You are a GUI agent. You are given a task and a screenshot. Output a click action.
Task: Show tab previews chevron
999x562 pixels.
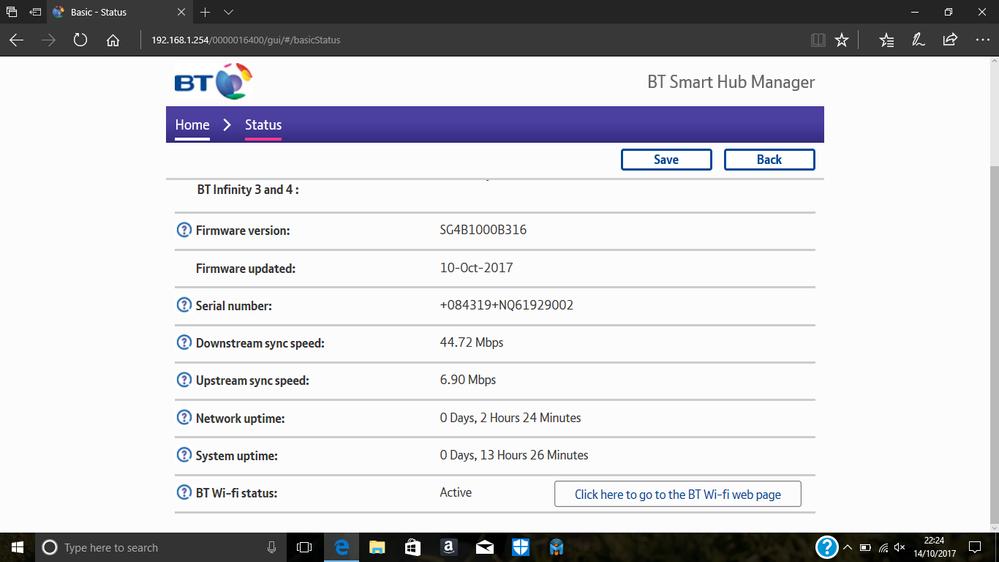228,12
